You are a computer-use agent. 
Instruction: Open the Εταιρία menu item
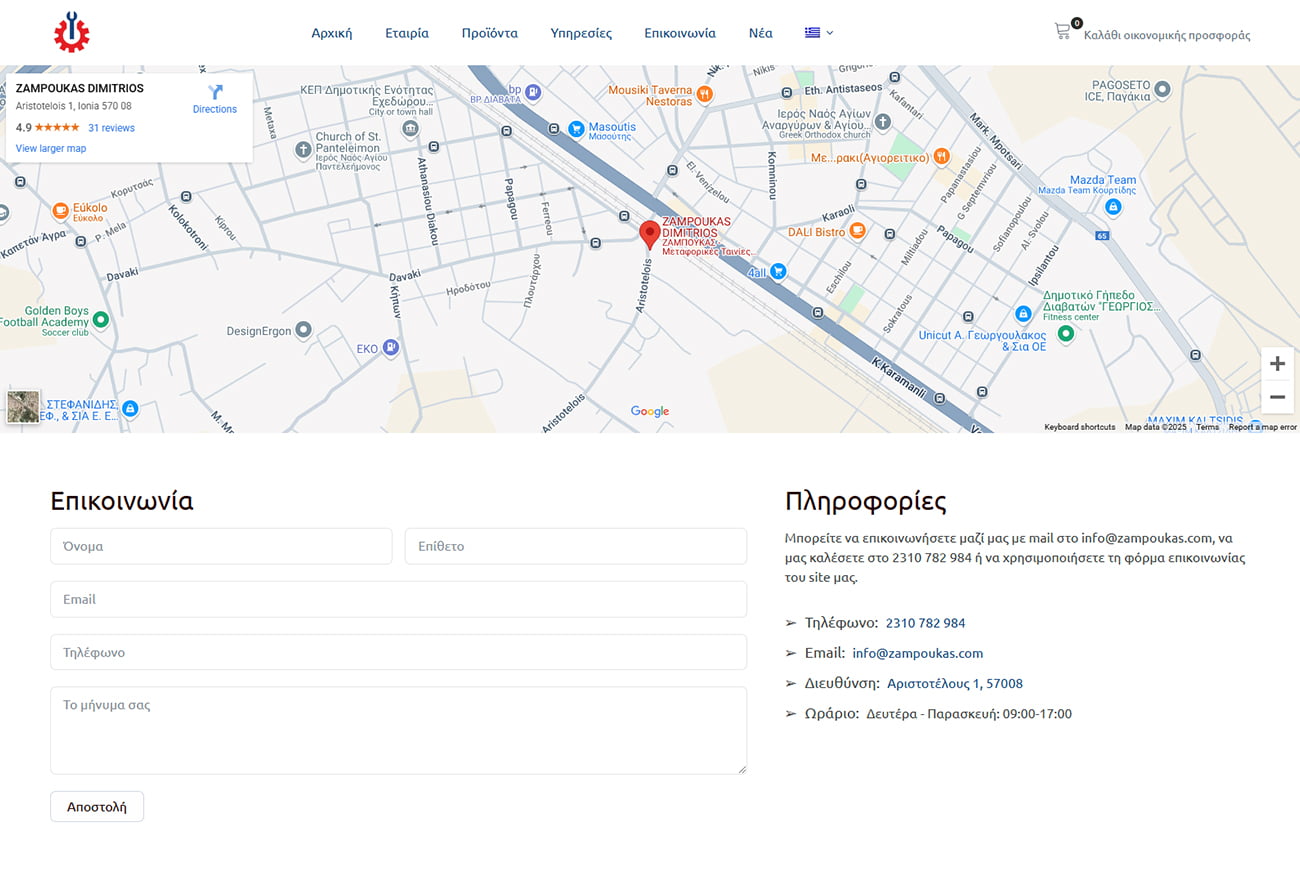pos(407,33)
